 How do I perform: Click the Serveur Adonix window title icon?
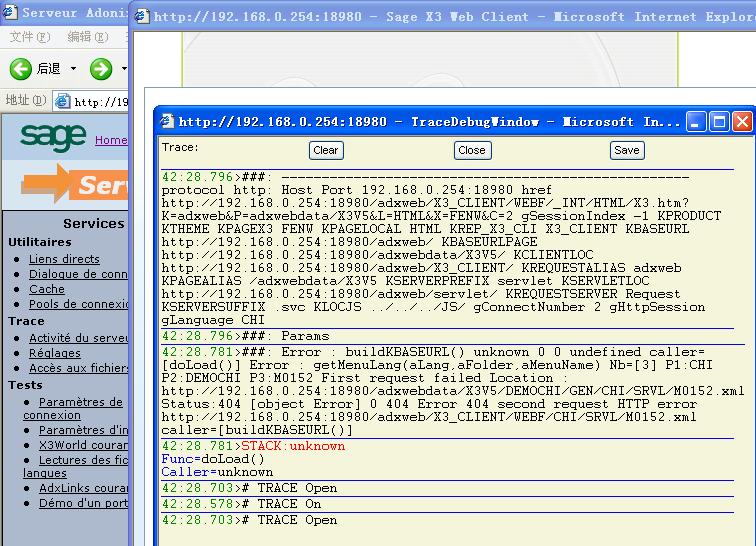click(10, 14)
